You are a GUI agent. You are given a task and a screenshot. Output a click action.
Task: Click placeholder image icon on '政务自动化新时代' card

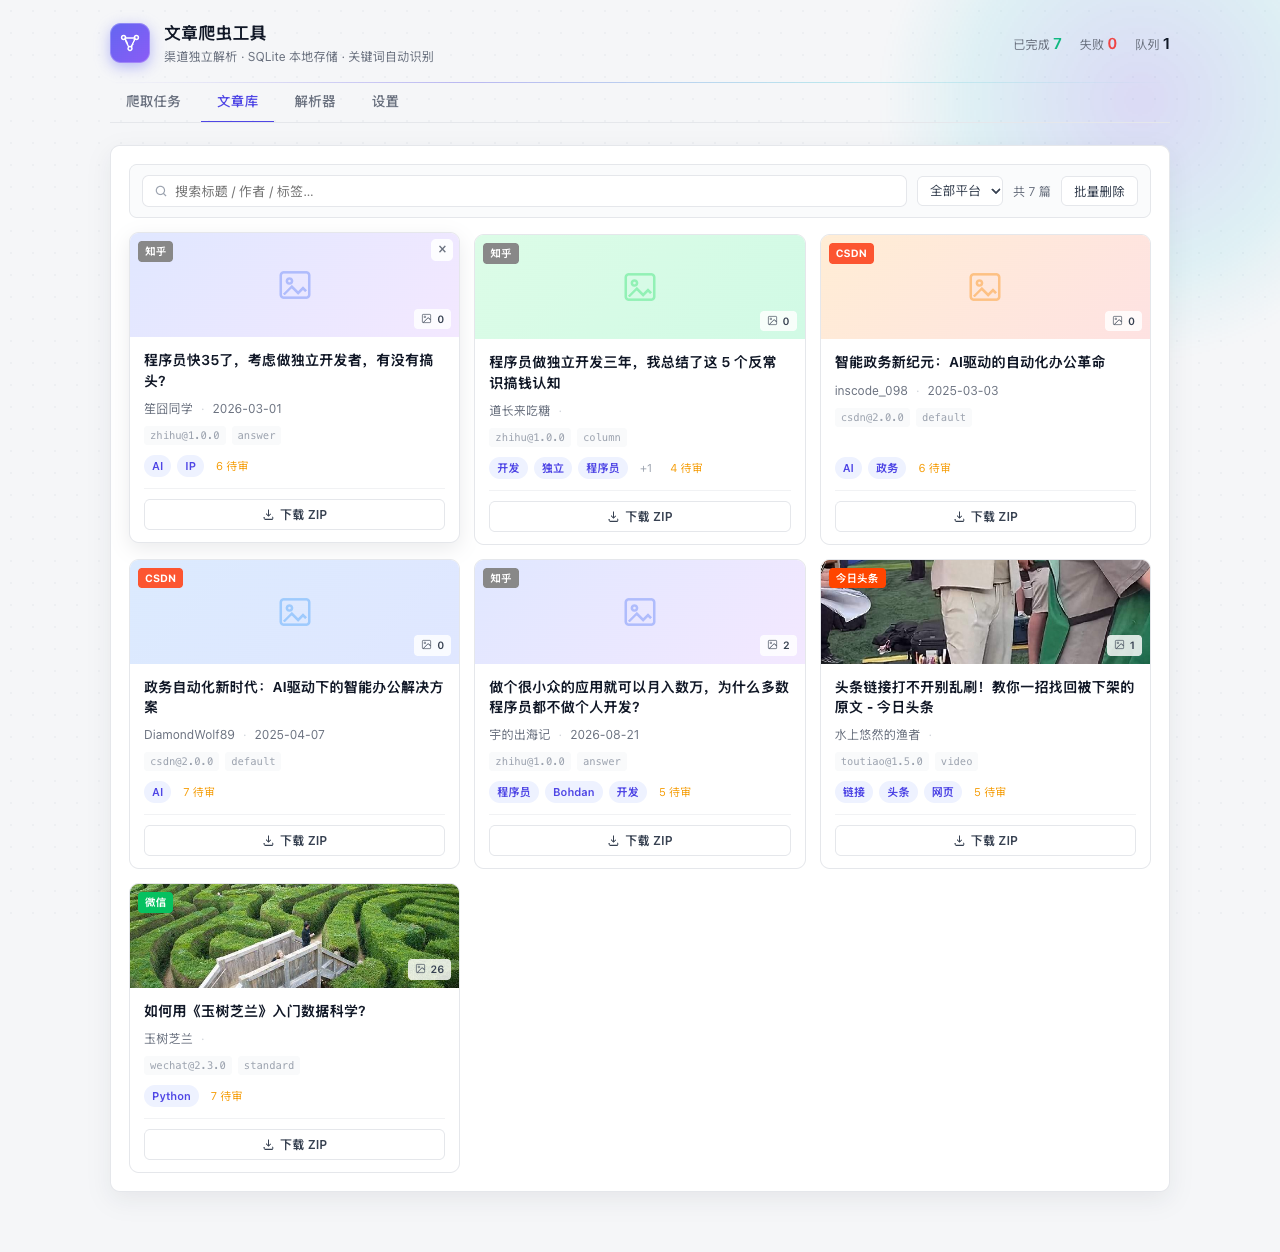(x=295, y=612)
